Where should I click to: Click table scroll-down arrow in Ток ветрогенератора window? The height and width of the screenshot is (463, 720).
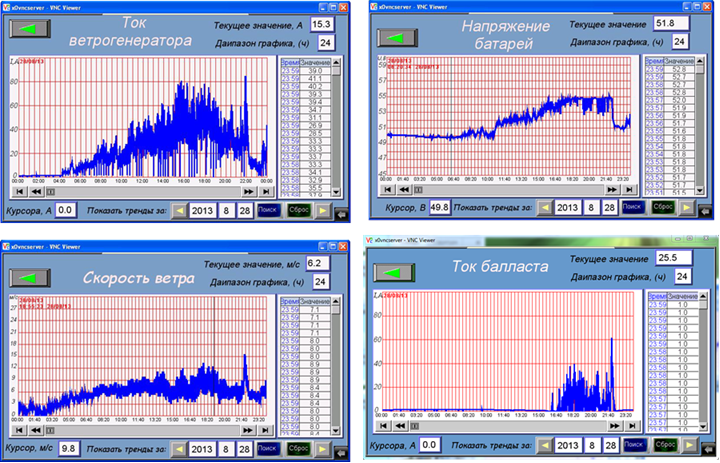point(336,192)
